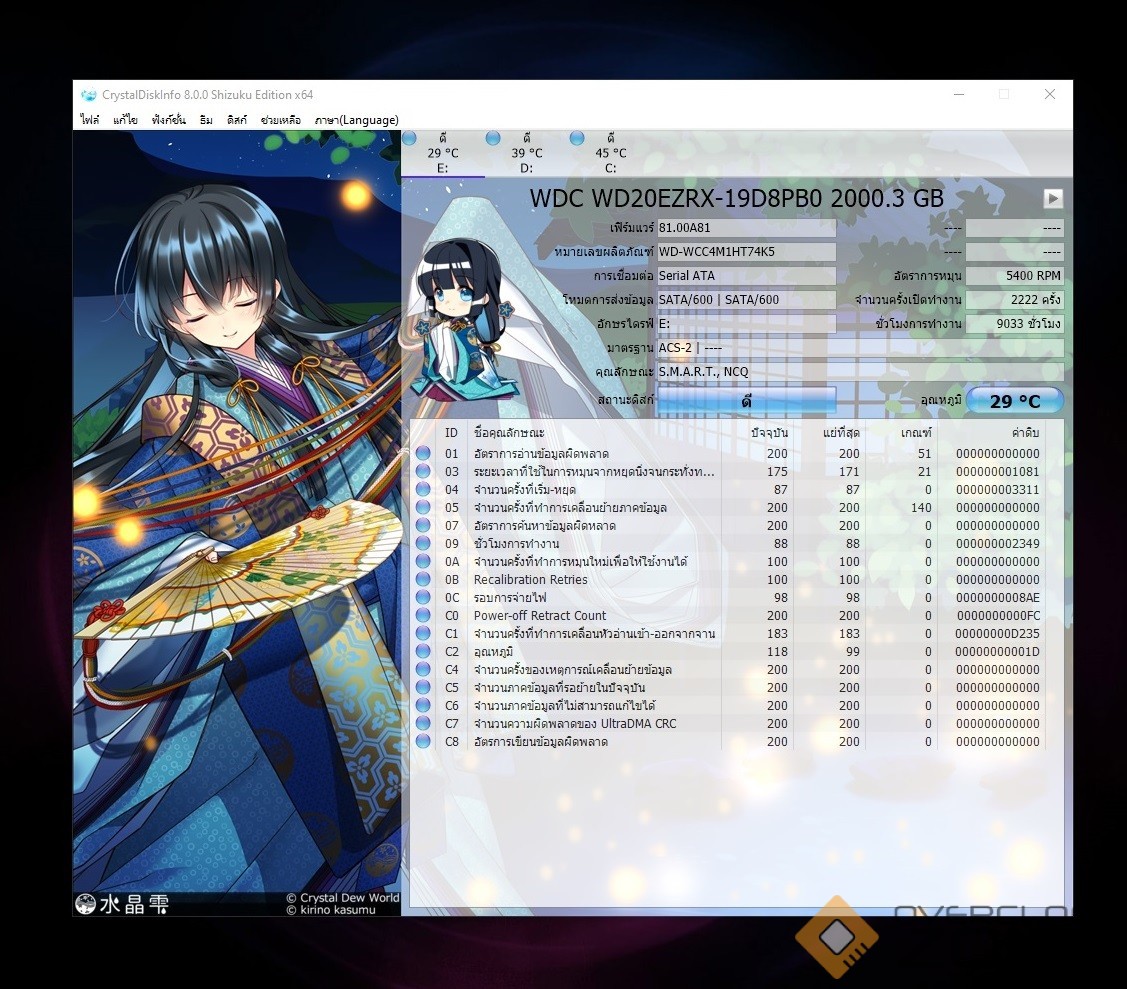This screenshot has width=1127, height=989.
Task: Click the interface field Serial ATA
Action: pos(746,275)
